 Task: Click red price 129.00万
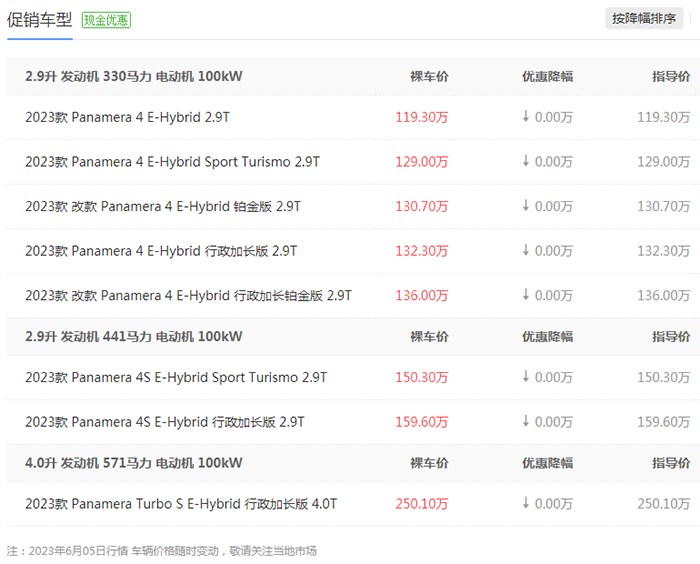[x=421, y=162]
